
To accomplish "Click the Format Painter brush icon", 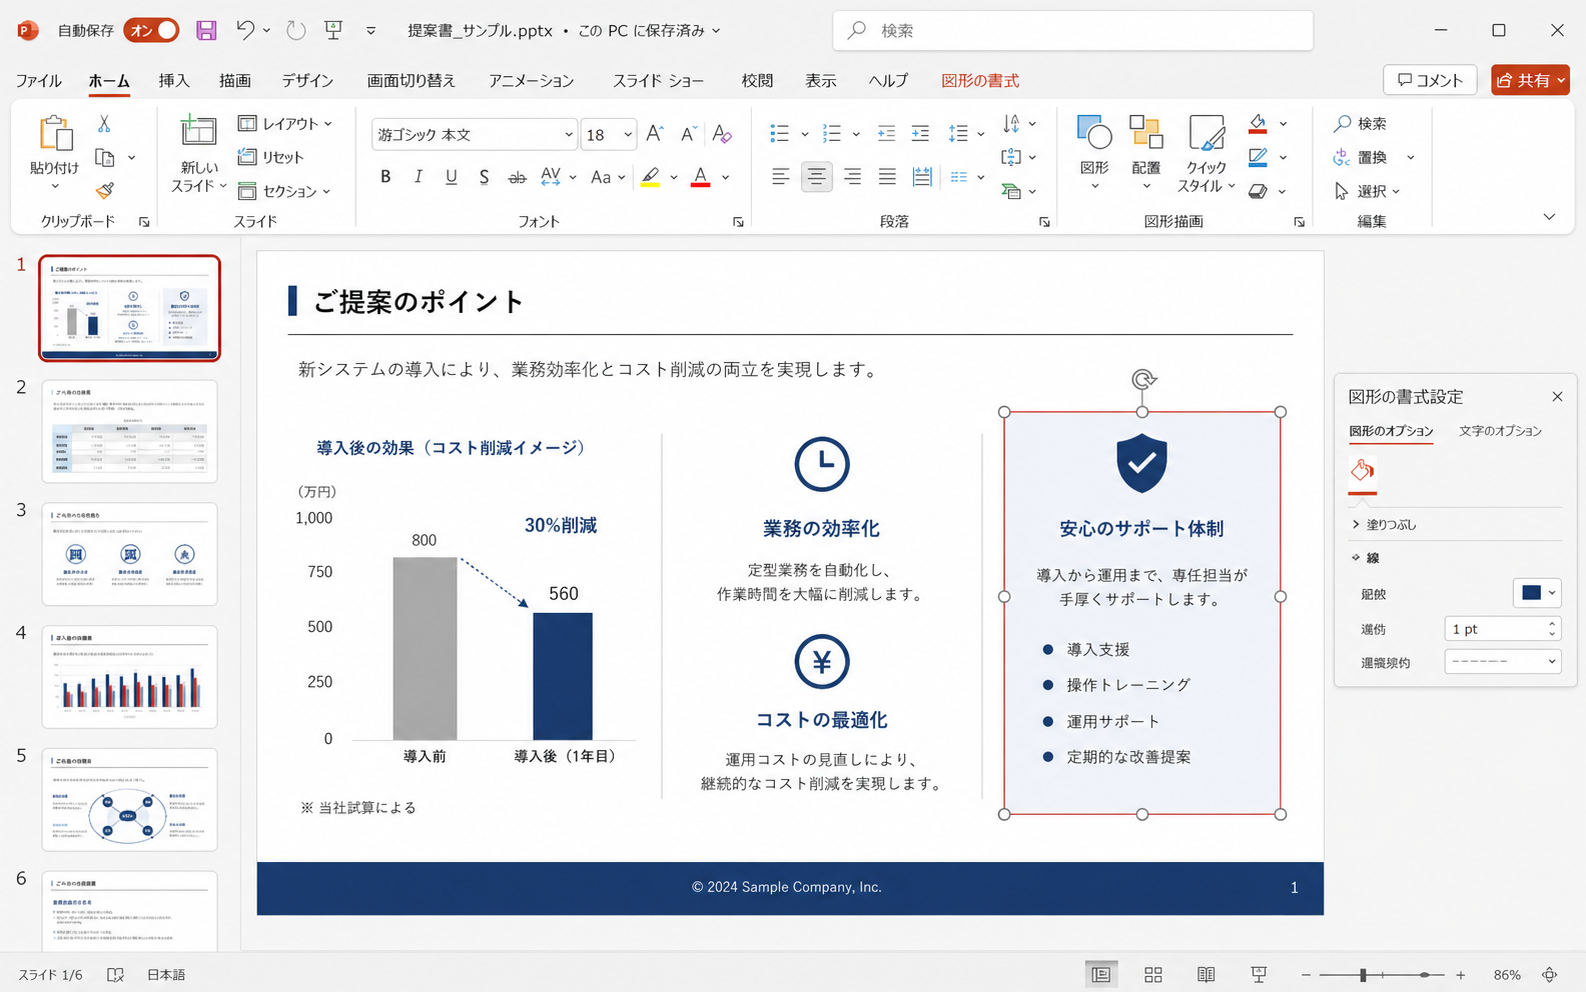I will click(105, 190).
